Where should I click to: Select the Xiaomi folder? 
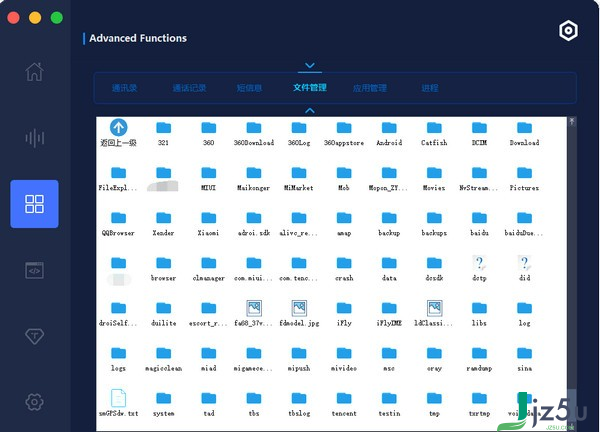pyautogui.click(x=209, y=223)
